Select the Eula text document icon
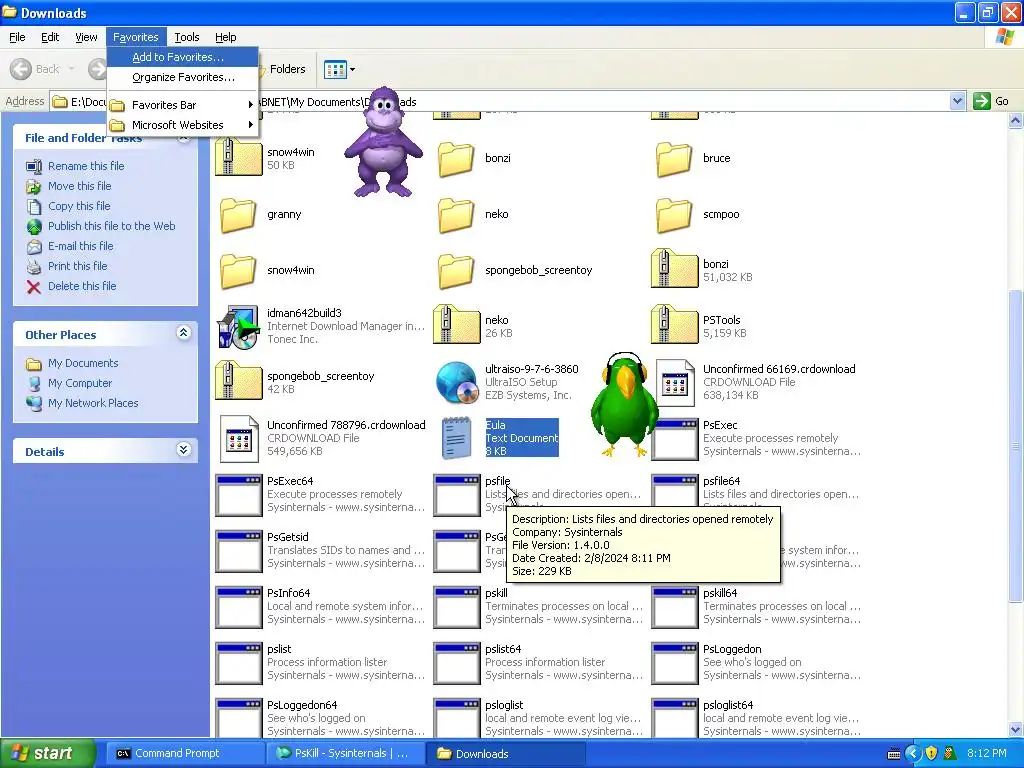This screenshot has height=768, width=1024. (x=456, y=439)
